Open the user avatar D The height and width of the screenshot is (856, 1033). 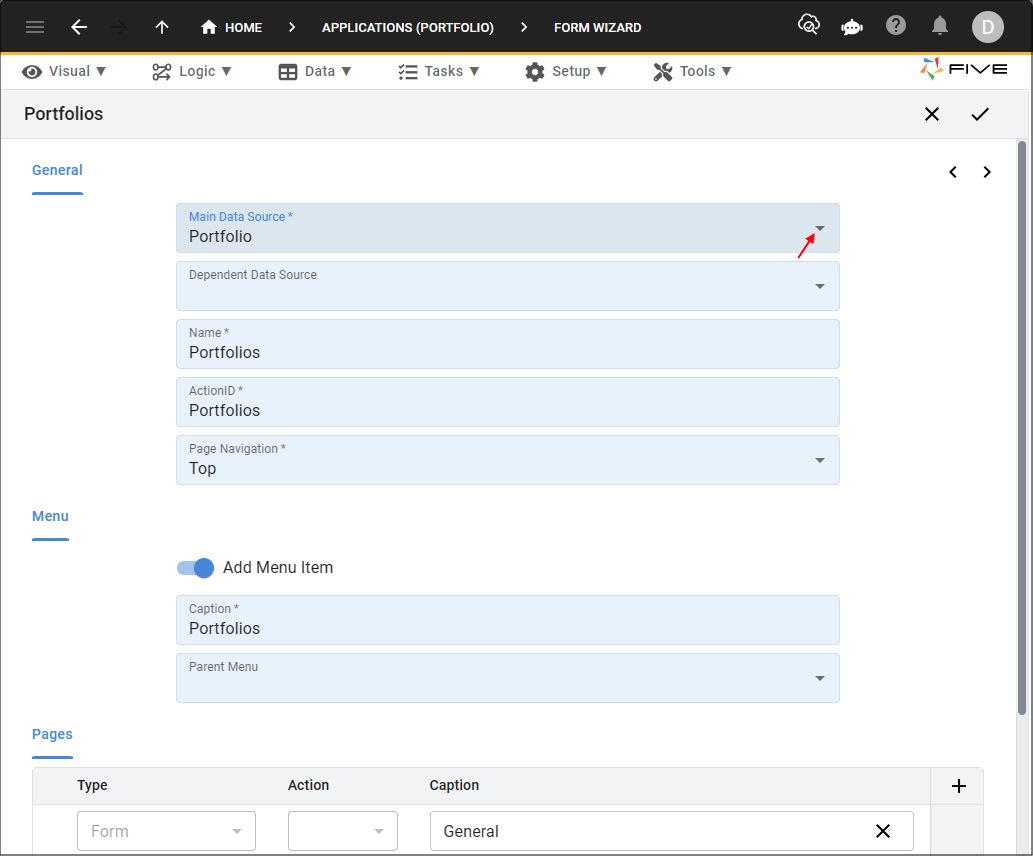[x=988, y=27]
